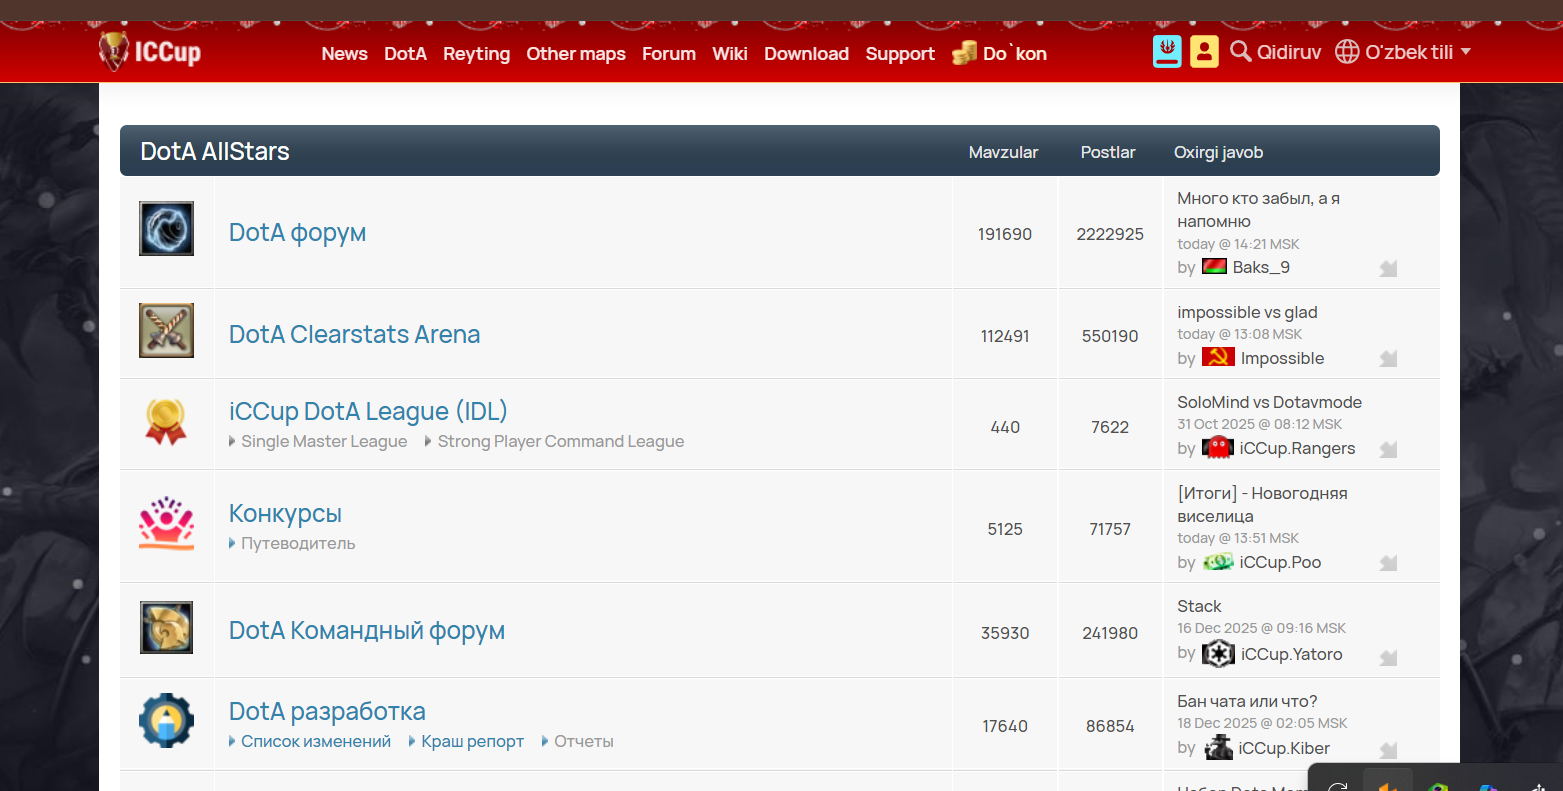The height and width of the screenshot is (791, 1563).
Task: Jump to last post by iCCup.Yatoro arrow
Action: point(1388,657)
